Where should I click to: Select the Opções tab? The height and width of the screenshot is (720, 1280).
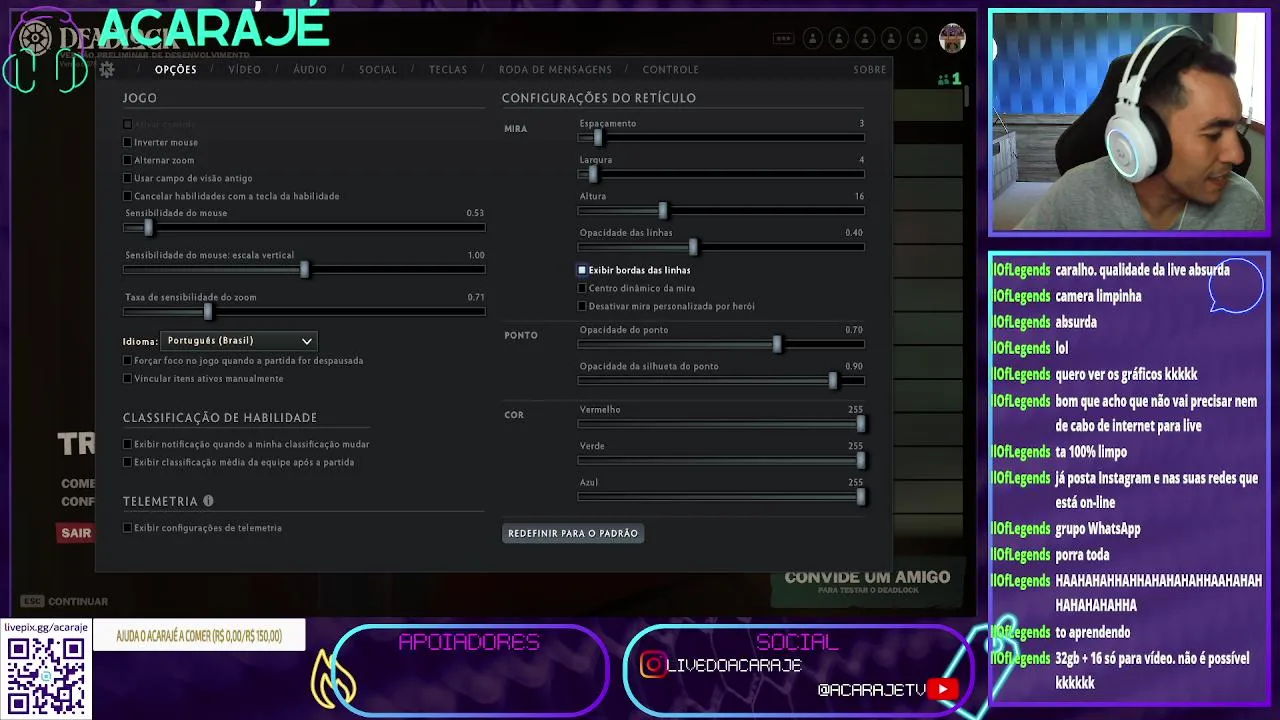point(176,70)
